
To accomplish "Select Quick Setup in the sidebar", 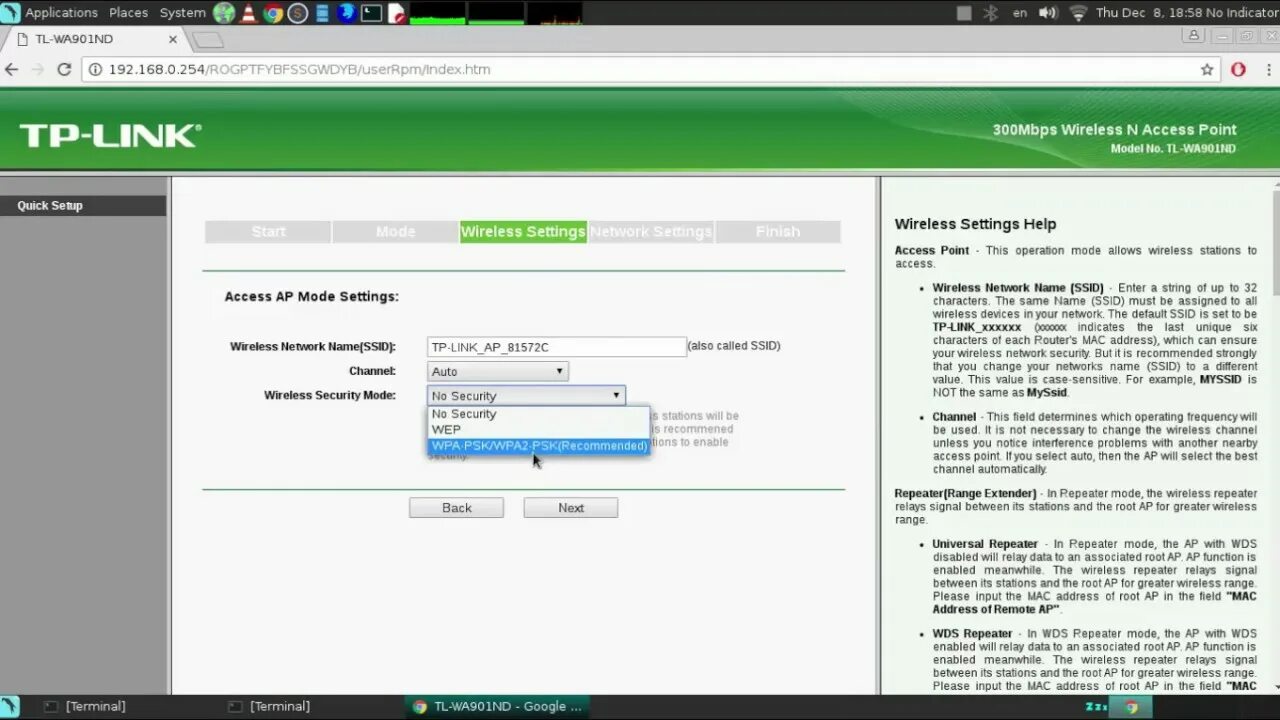I will tap(83, 205).
